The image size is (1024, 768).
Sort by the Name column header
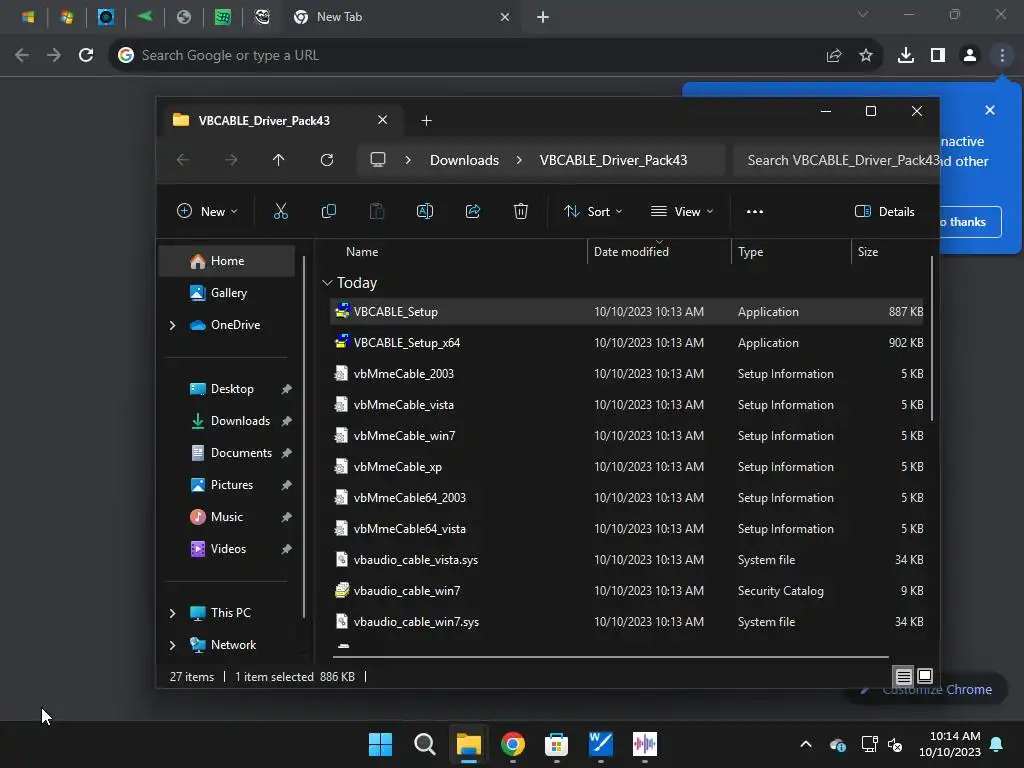coord(362,252)
